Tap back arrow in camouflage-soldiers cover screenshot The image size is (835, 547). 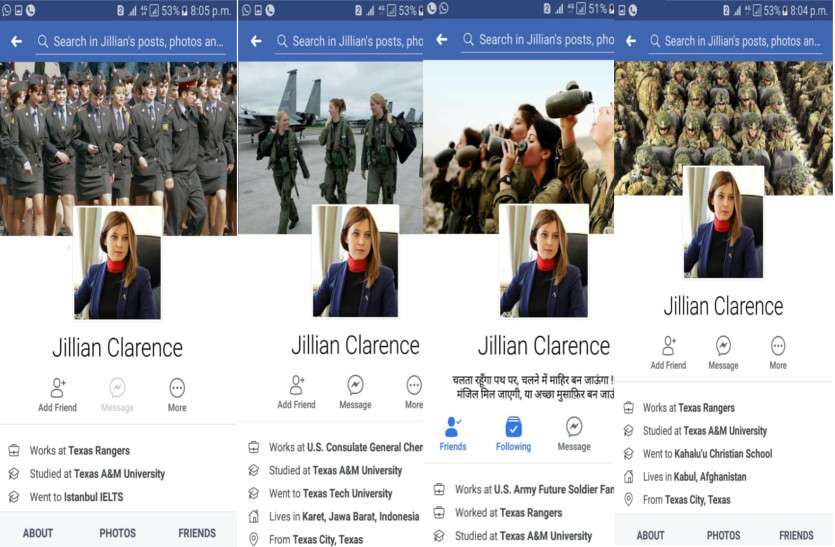[631, 41]
